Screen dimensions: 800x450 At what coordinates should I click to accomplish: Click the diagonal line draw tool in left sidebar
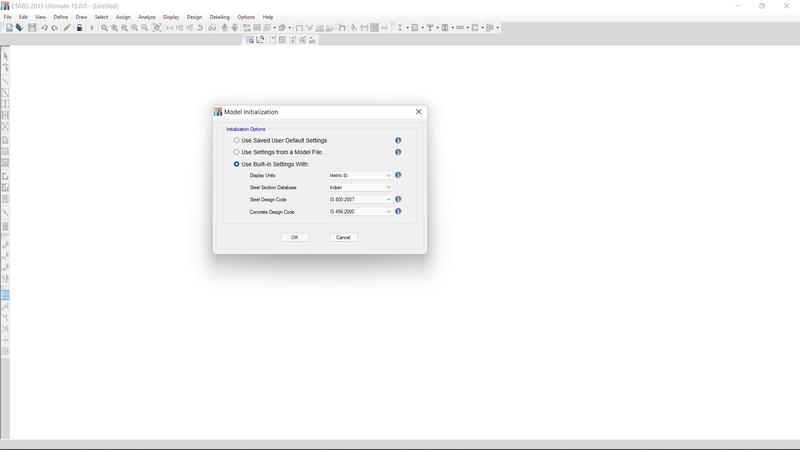click(6, 81)
